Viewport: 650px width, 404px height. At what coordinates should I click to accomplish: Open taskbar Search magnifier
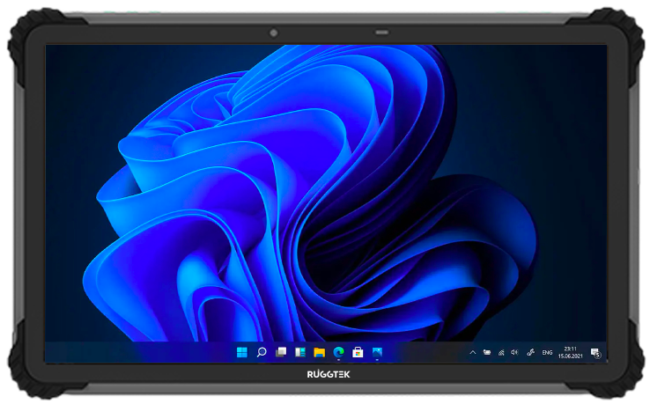click(x=261, y=352)
